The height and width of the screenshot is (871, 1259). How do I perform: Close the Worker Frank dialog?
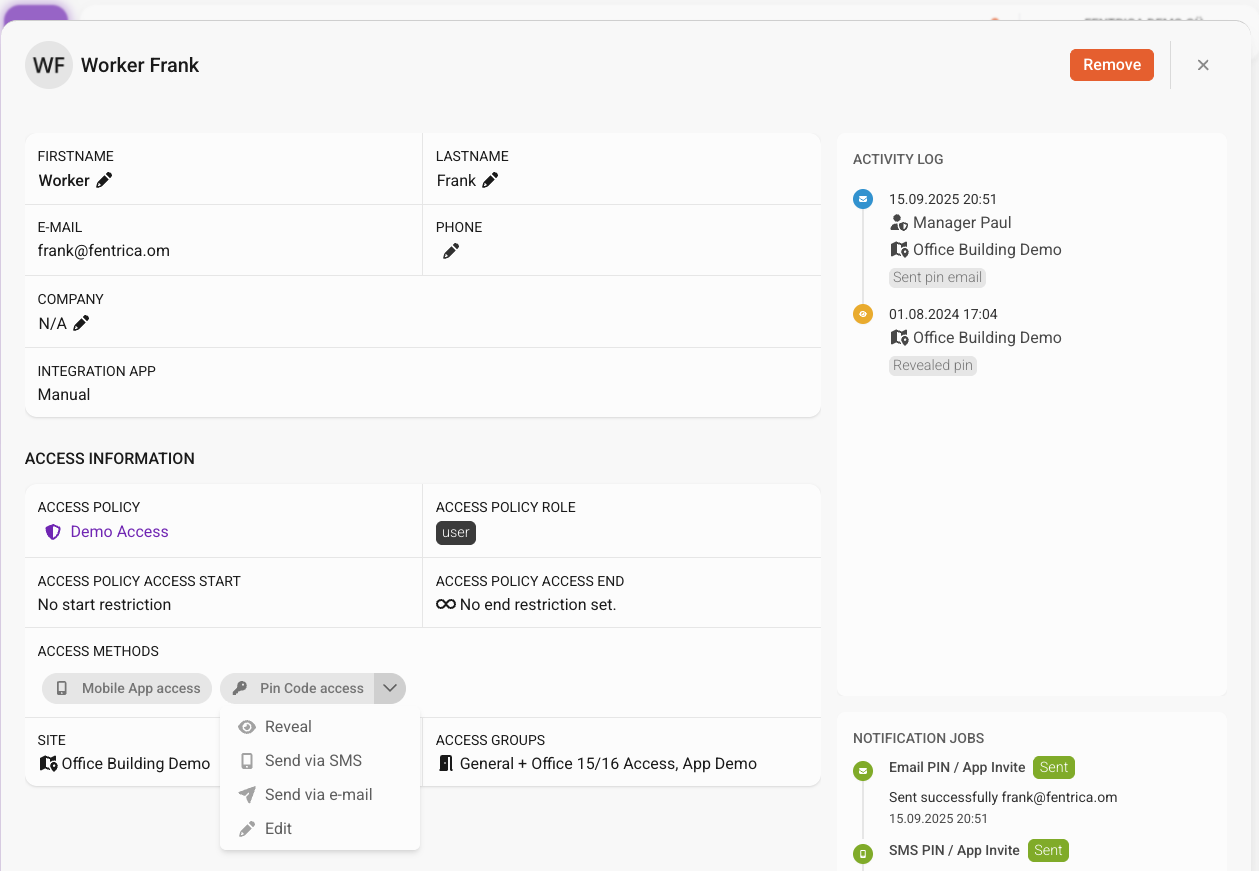click(x=1203, y=65)
